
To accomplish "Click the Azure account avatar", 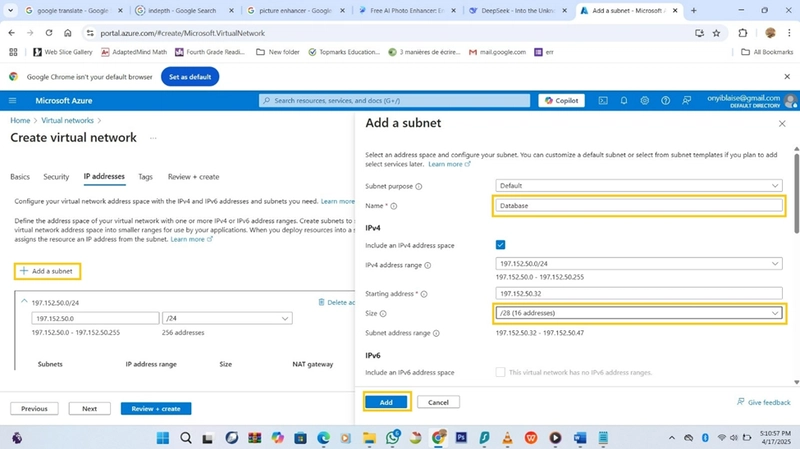I will tap(790, 101).
